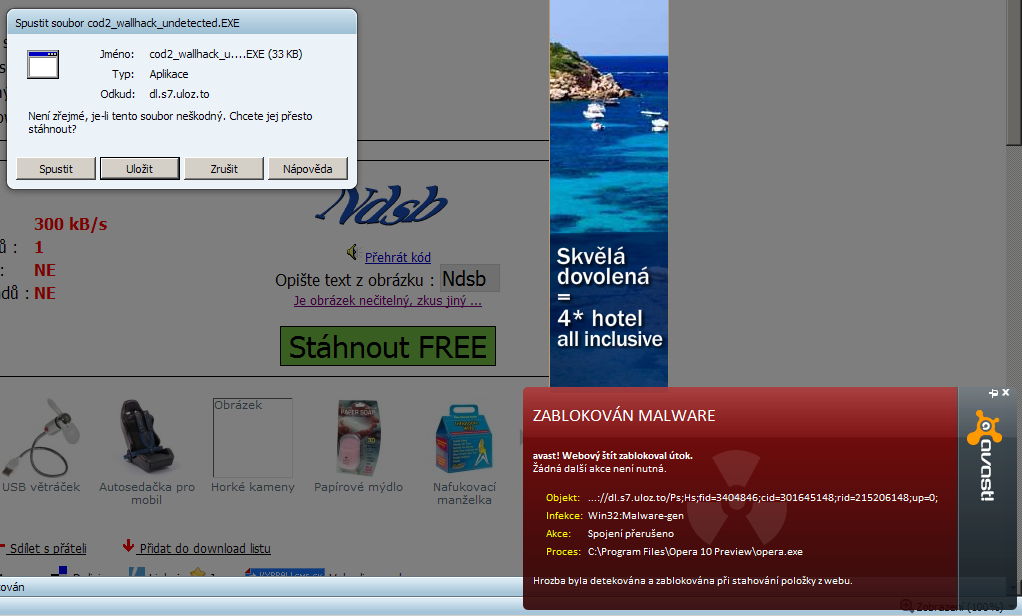Click the application file icon in dialog
The width and height of the screenshot is (1022, 616).
43,65
